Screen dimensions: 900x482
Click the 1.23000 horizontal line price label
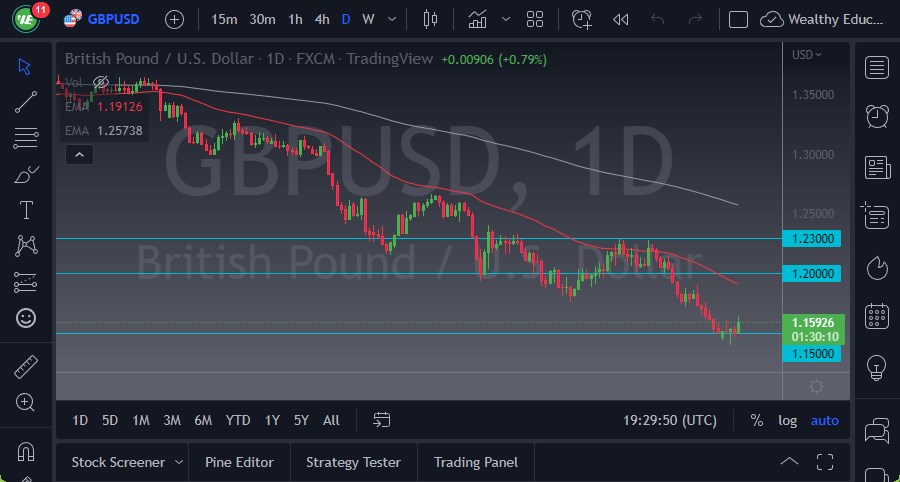[815, 238]
